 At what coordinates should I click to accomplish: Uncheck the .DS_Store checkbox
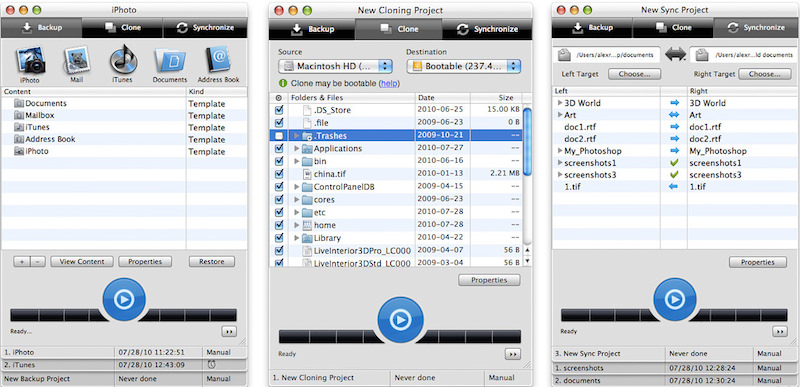point(279,110)
